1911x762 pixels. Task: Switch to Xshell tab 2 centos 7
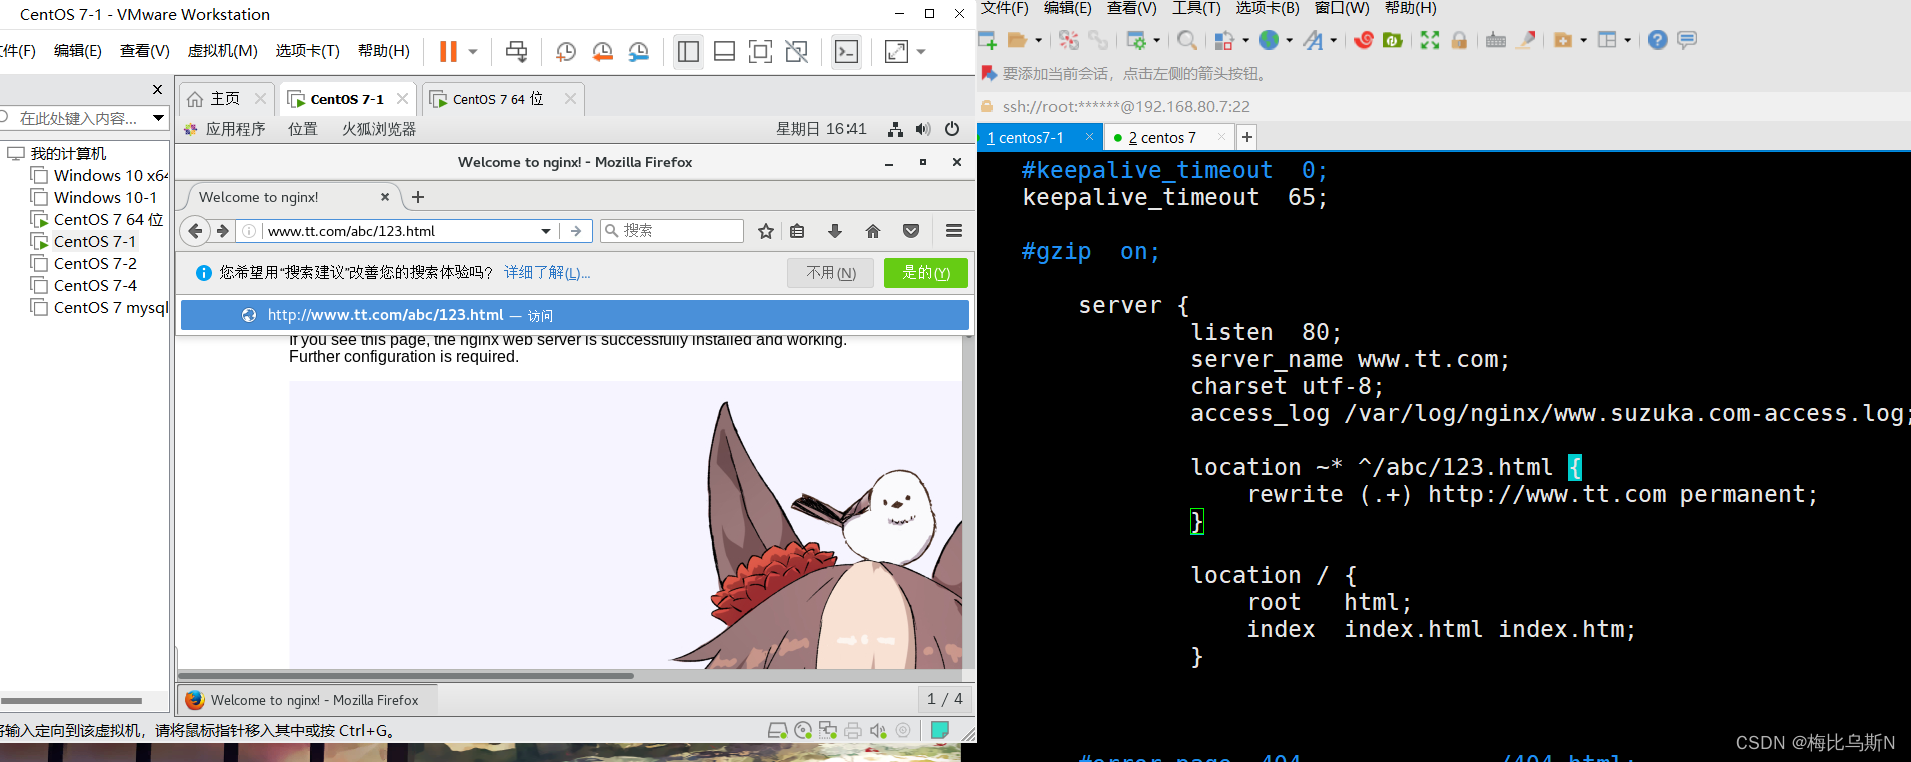click(x=1169, y=137)
